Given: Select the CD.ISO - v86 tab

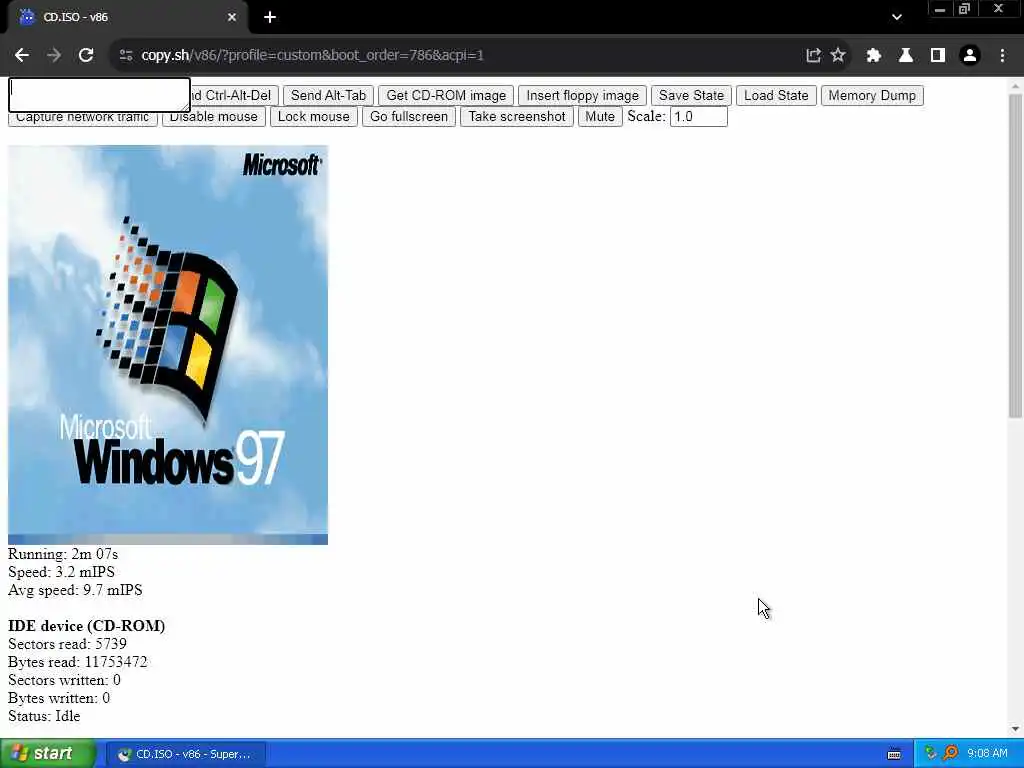Looking at the screenshot, I should pyautogui.click(x=127, y=18).
